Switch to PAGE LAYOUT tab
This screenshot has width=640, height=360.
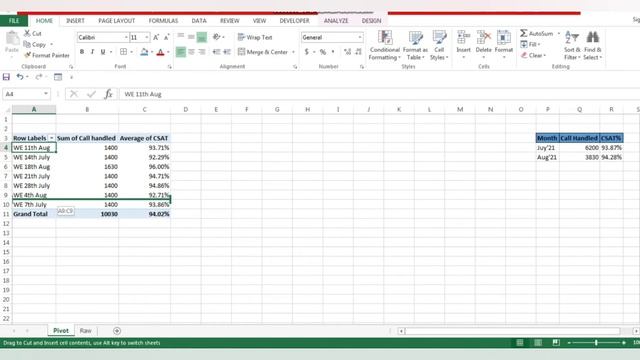[116, 21]
